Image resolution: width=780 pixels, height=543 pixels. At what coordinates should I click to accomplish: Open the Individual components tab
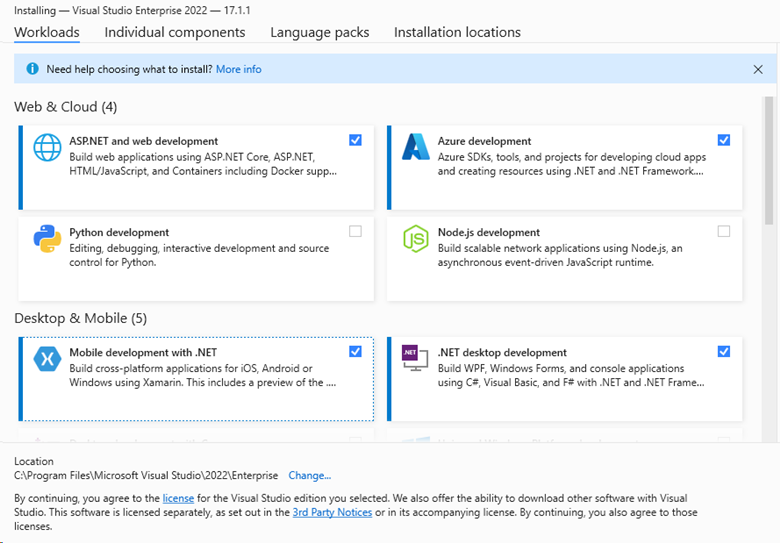coord(175,32)
